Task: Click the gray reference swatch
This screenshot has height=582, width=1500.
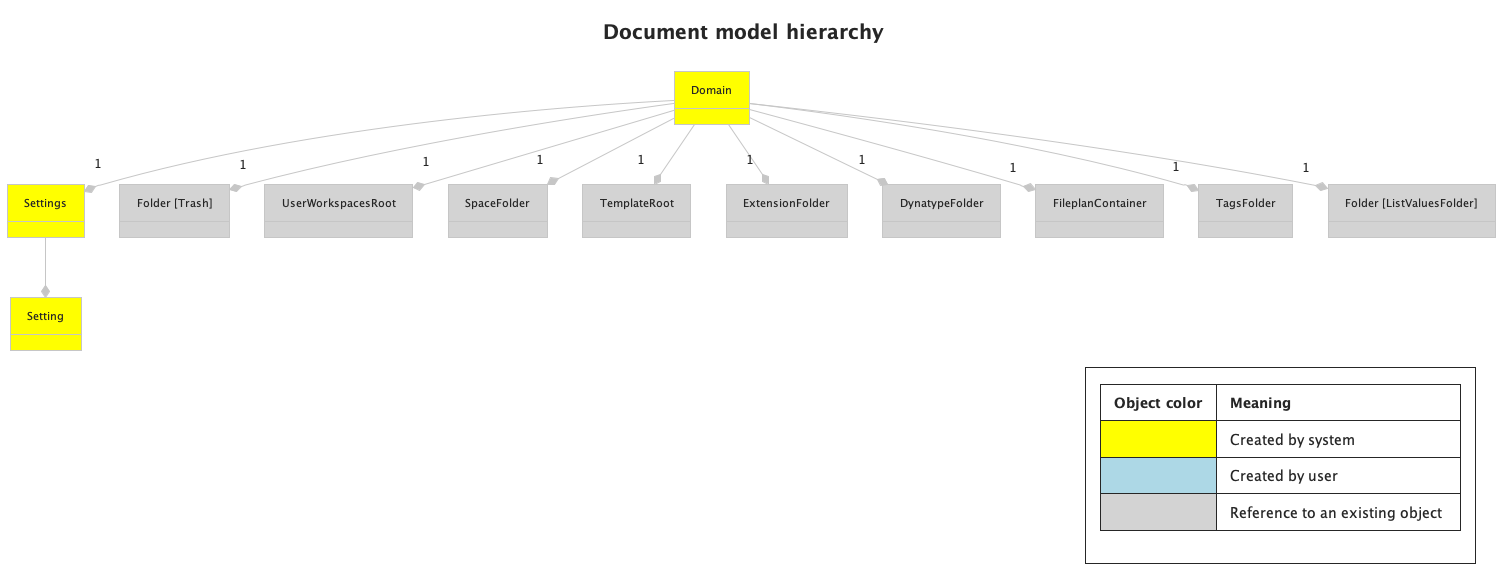Action: coord(1157,512)
